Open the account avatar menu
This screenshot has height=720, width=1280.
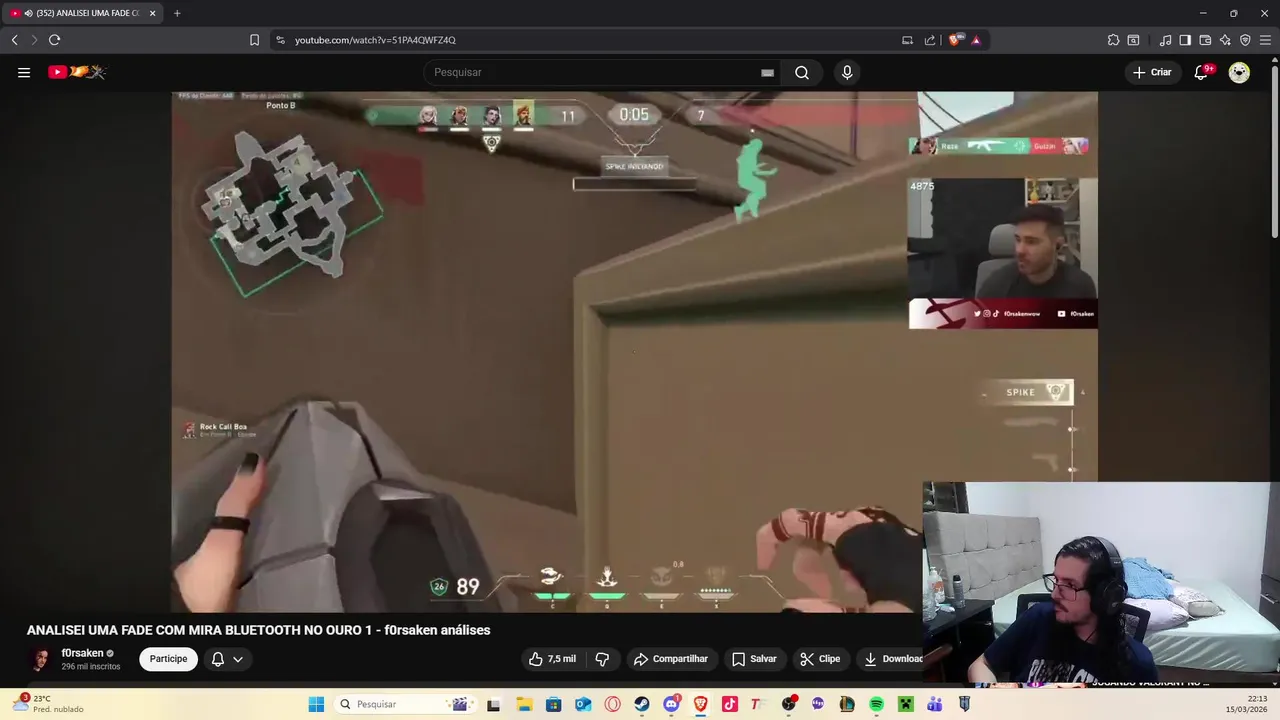pos(1239,72)
